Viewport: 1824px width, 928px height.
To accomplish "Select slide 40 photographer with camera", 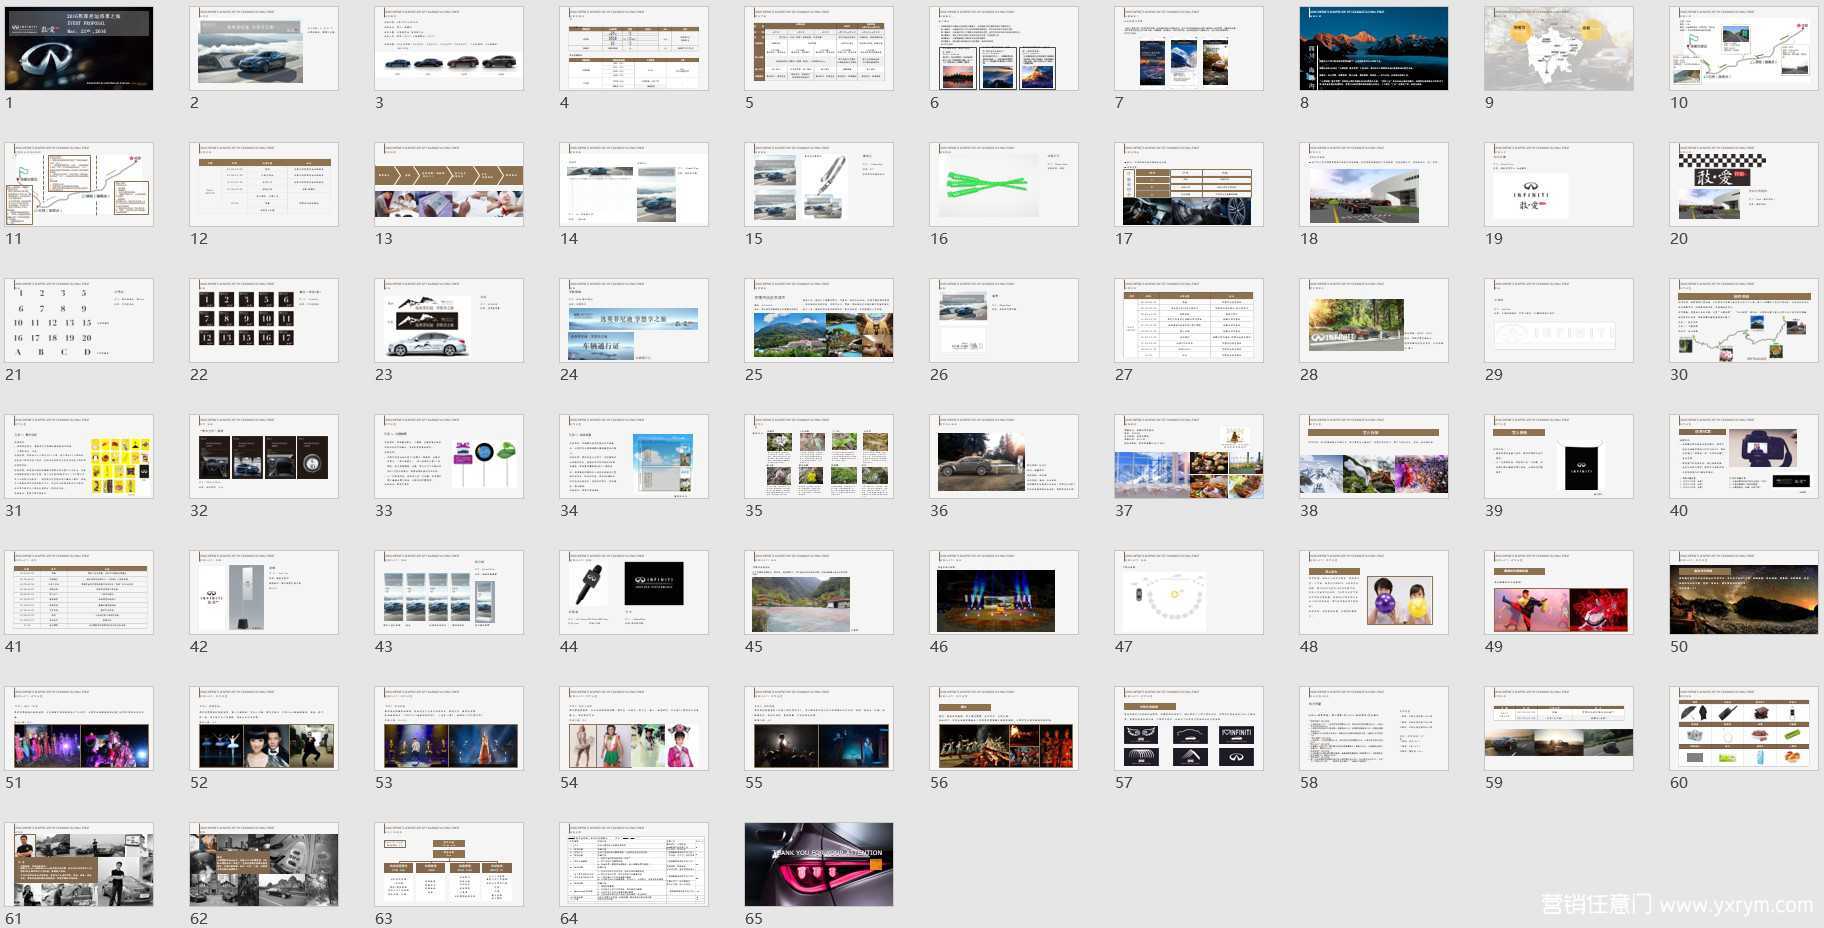I will pyautogui.click(x=1744, y=457).
